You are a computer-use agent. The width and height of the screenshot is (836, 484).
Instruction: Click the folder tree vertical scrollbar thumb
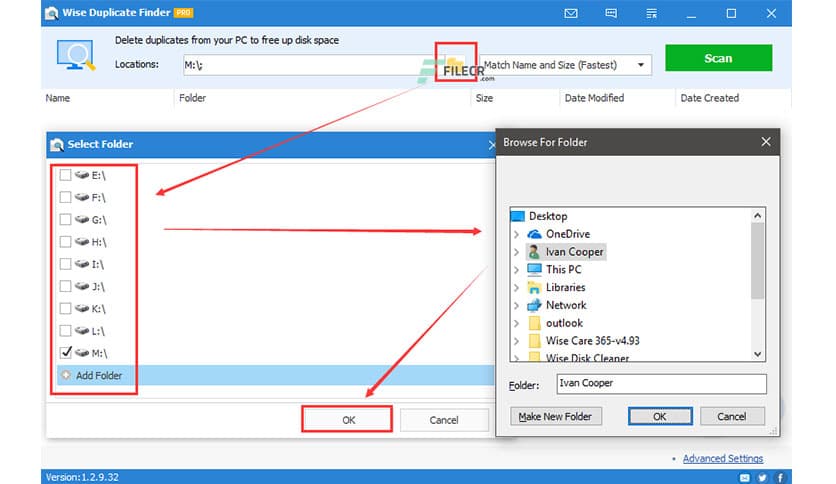pos(758,261)
